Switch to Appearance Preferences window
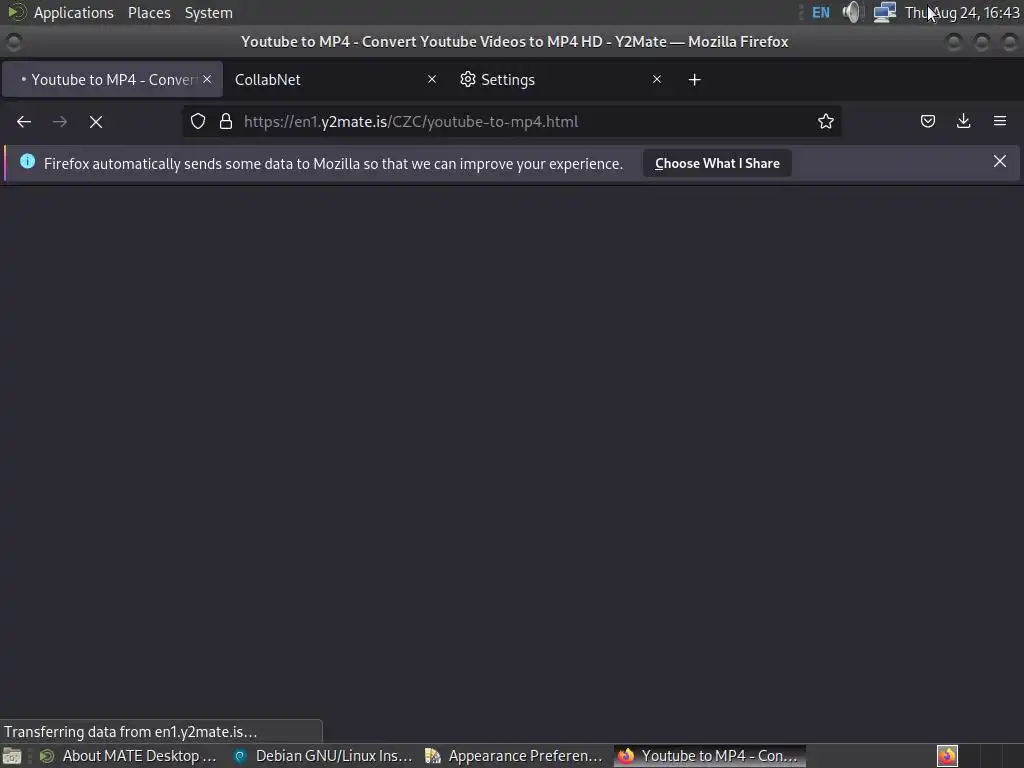This screenshot has width=1024, height=768. click(x=514, y=756)
